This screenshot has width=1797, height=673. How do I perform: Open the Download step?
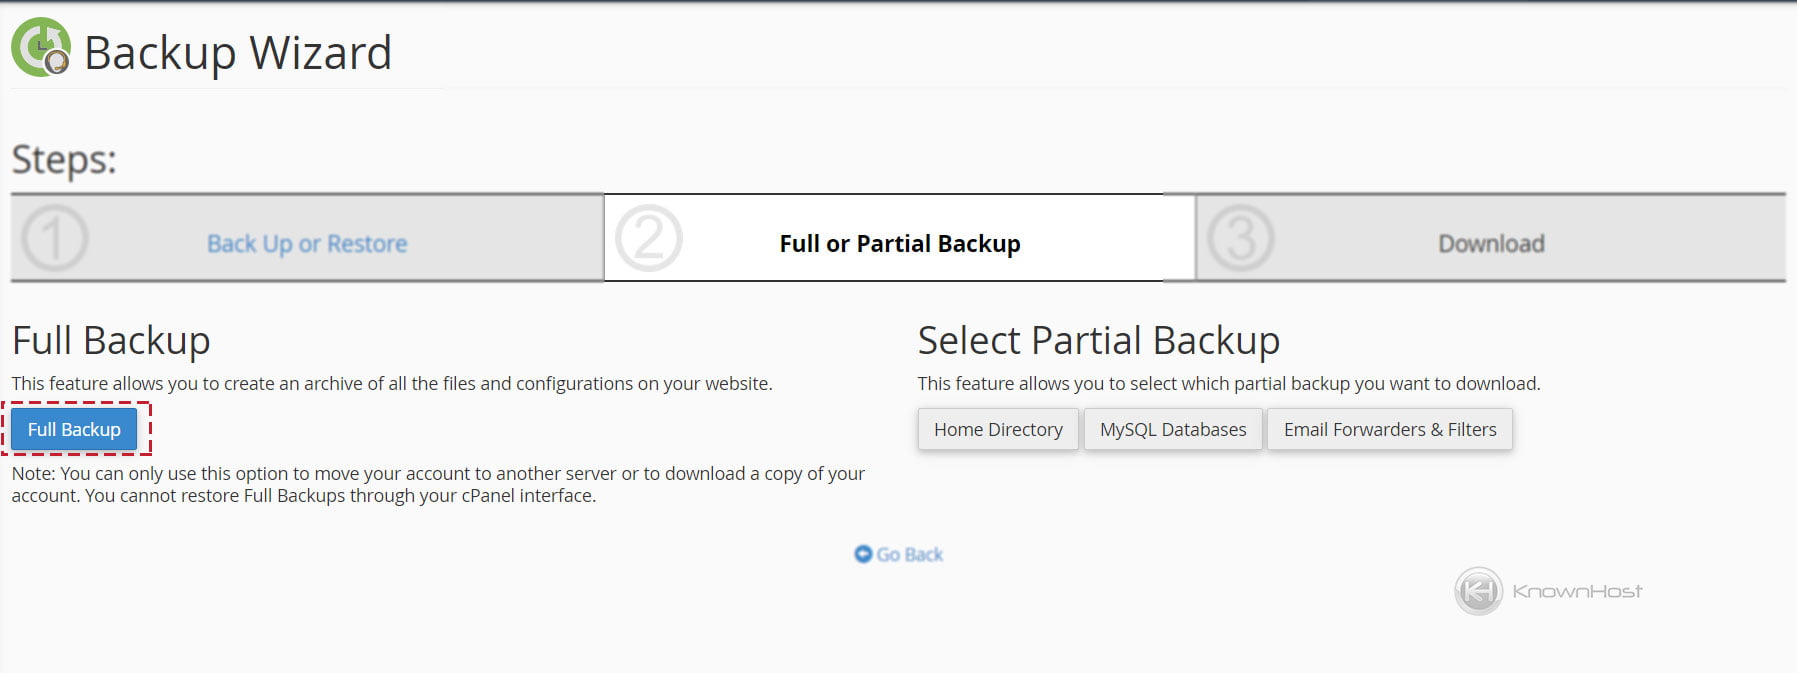(1490, 243)
